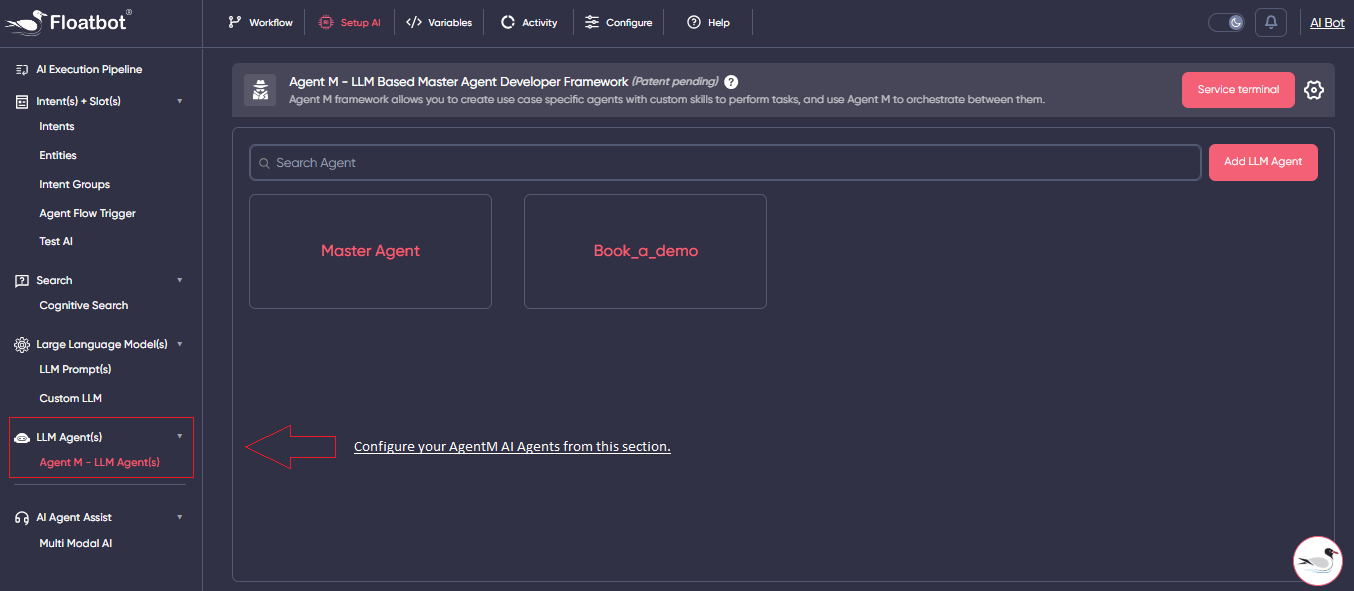The width and height of the screenshot is (1354, 591).
Task: Toggle the dark mode switch
Action: click(x=1226, y=22)
